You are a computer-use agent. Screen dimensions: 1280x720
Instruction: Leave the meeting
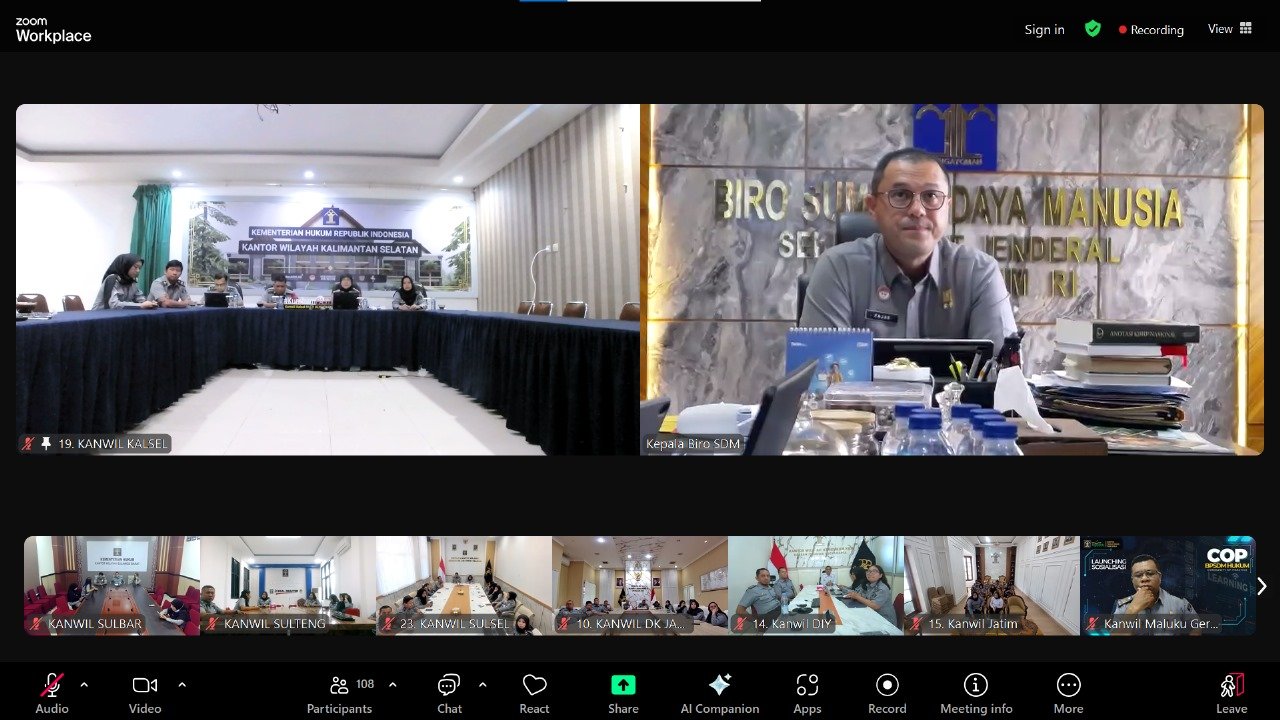pos(1231,692)
